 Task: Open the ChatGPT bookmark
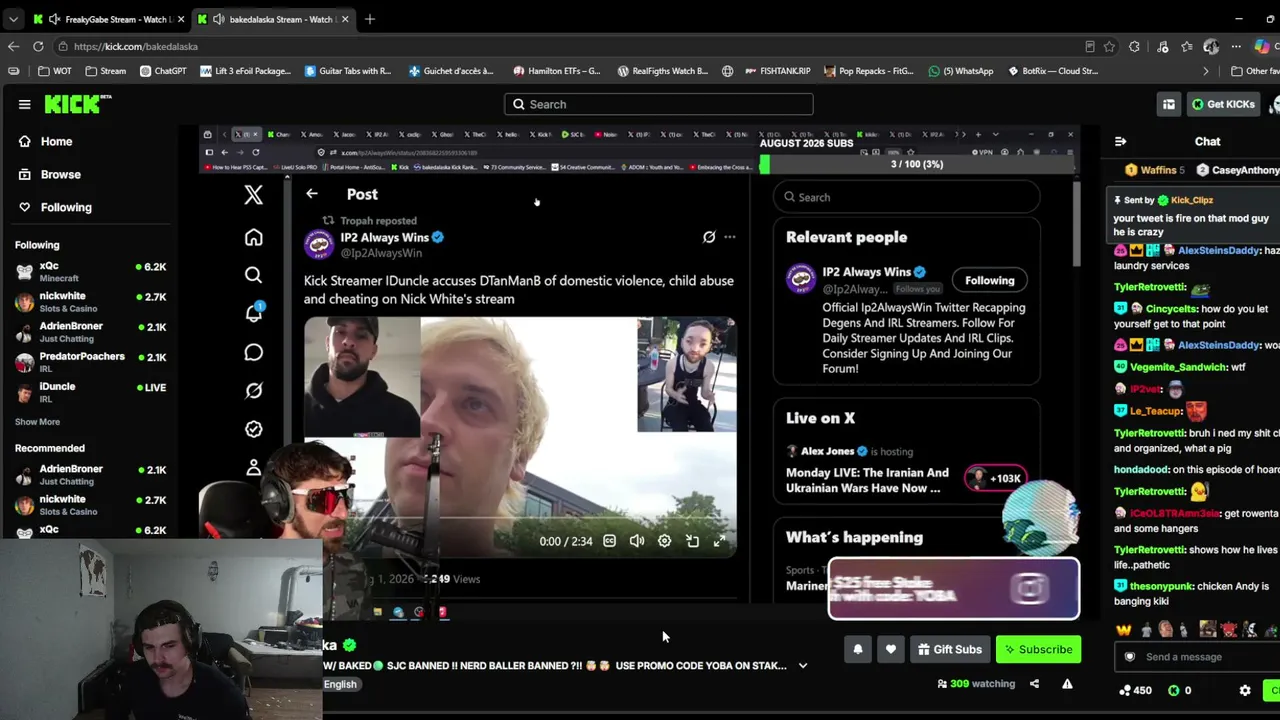[164, 71]
